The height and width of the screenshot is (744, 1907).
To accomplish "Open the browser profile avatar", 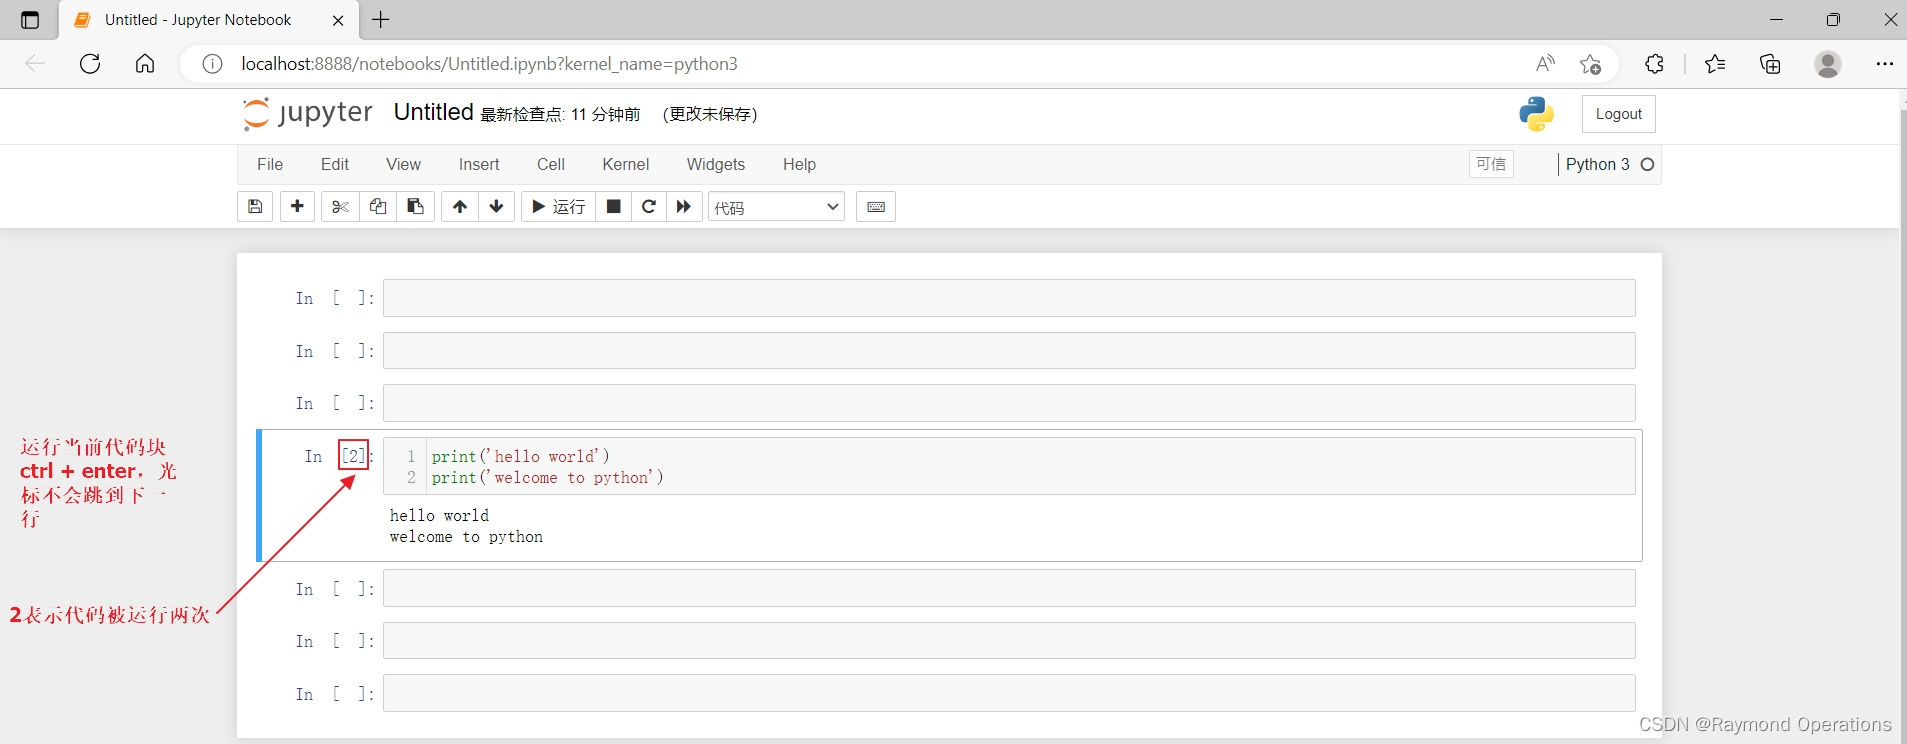I will [x=1828, y=64].
